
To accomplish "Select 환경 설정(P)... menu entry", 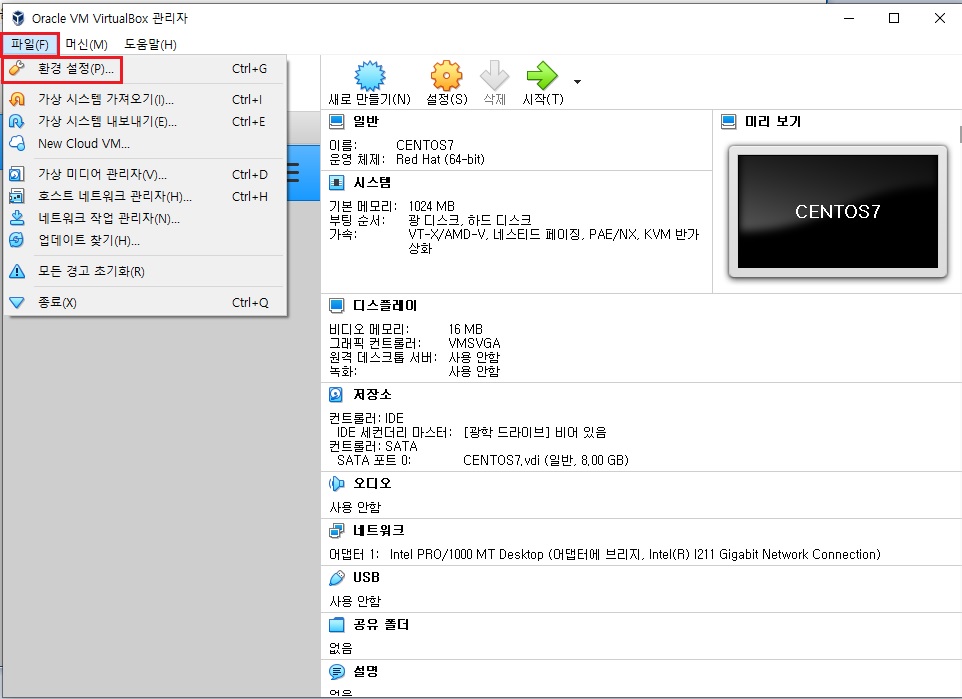I will 145,69.
